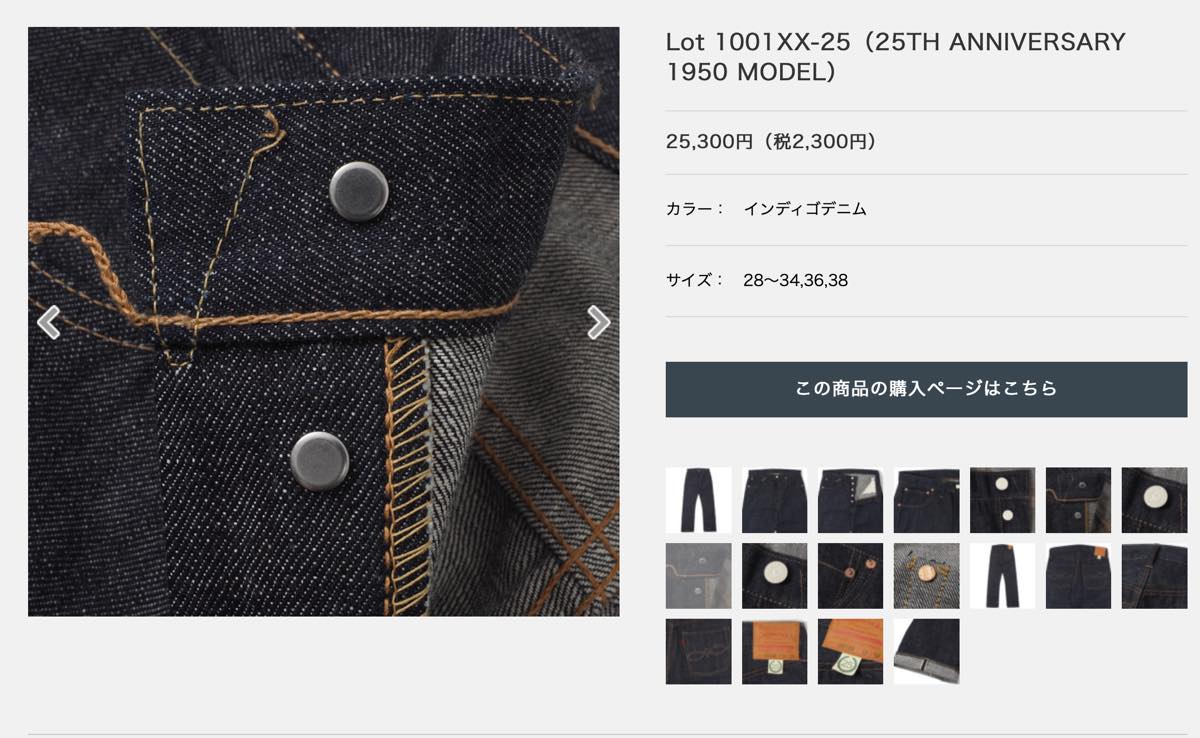This screenshot has width=1200, height=738.
Task: Select the full back view jeans thumbnail
Action: tap(1002, 576)
